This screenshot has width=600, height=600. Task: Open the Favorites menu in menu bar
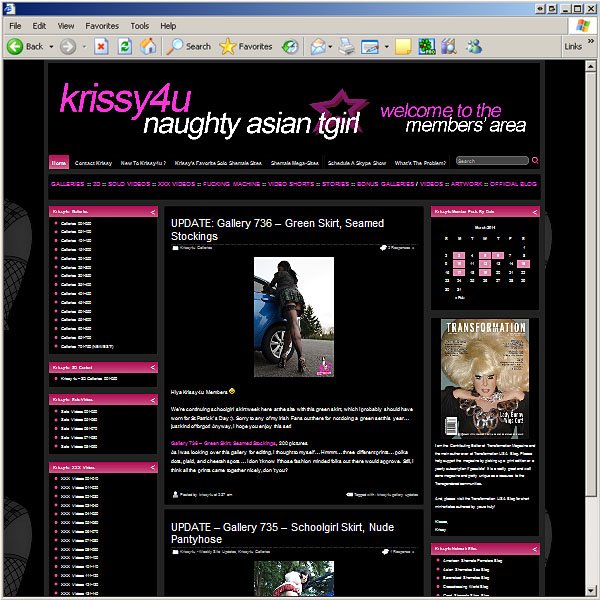(x=102, y=25)
